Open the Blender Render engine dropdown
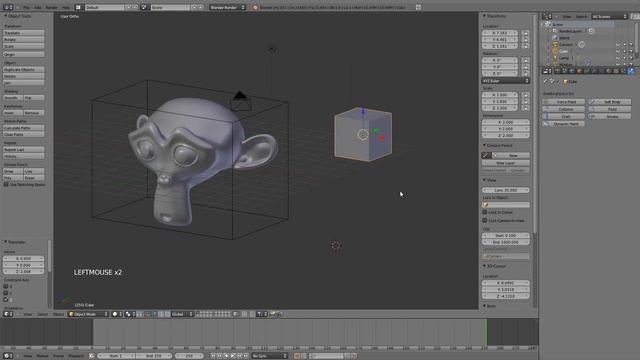 pos(227,7)
